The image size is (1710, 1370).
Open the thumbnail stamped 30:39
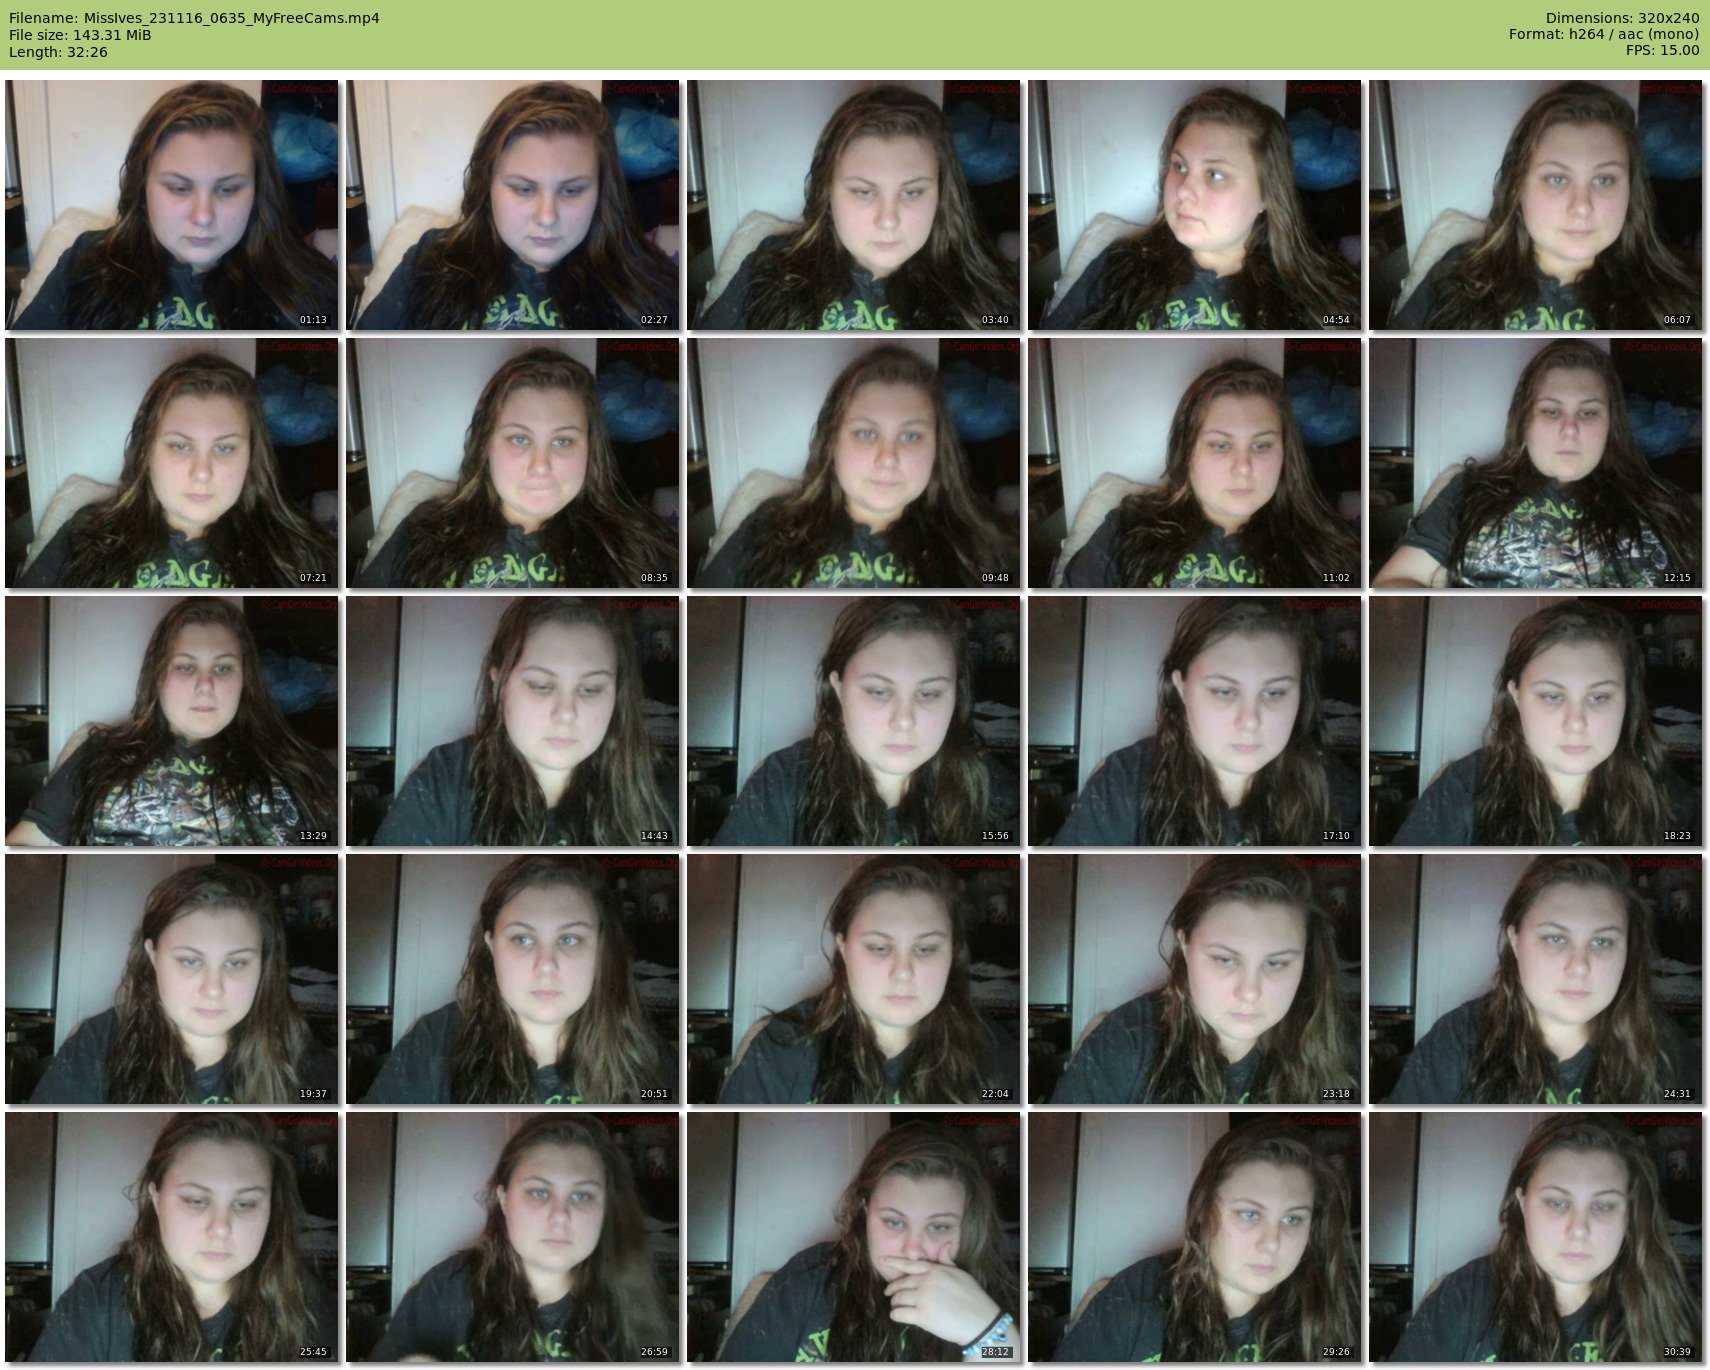[x=1536, y=1237]
